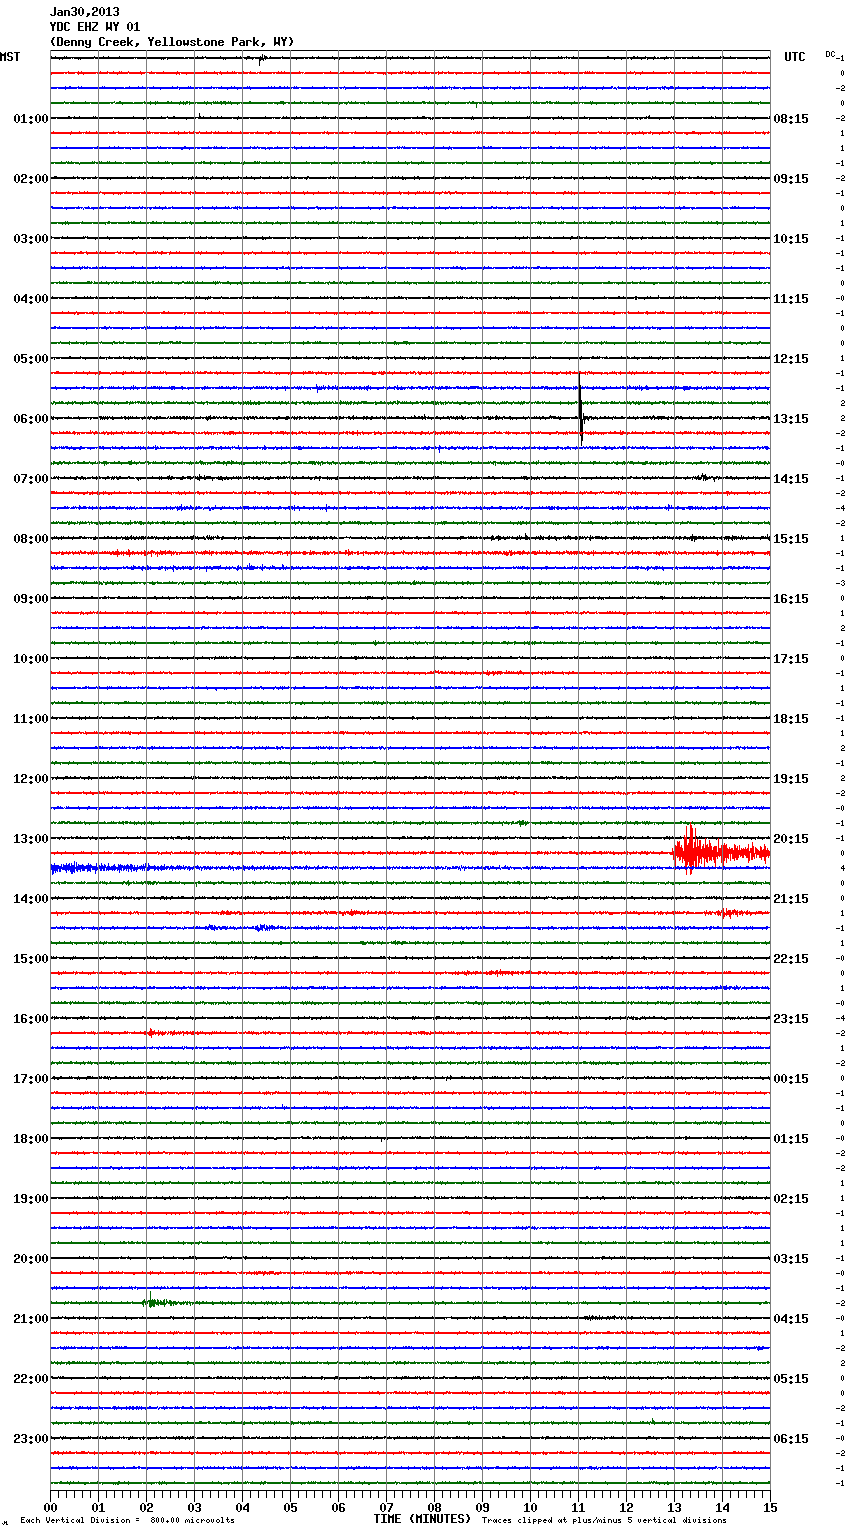Click the 18:15 UTC time label
The height and width of the screenshot is (1534, 850).
(x=791, y=719)
